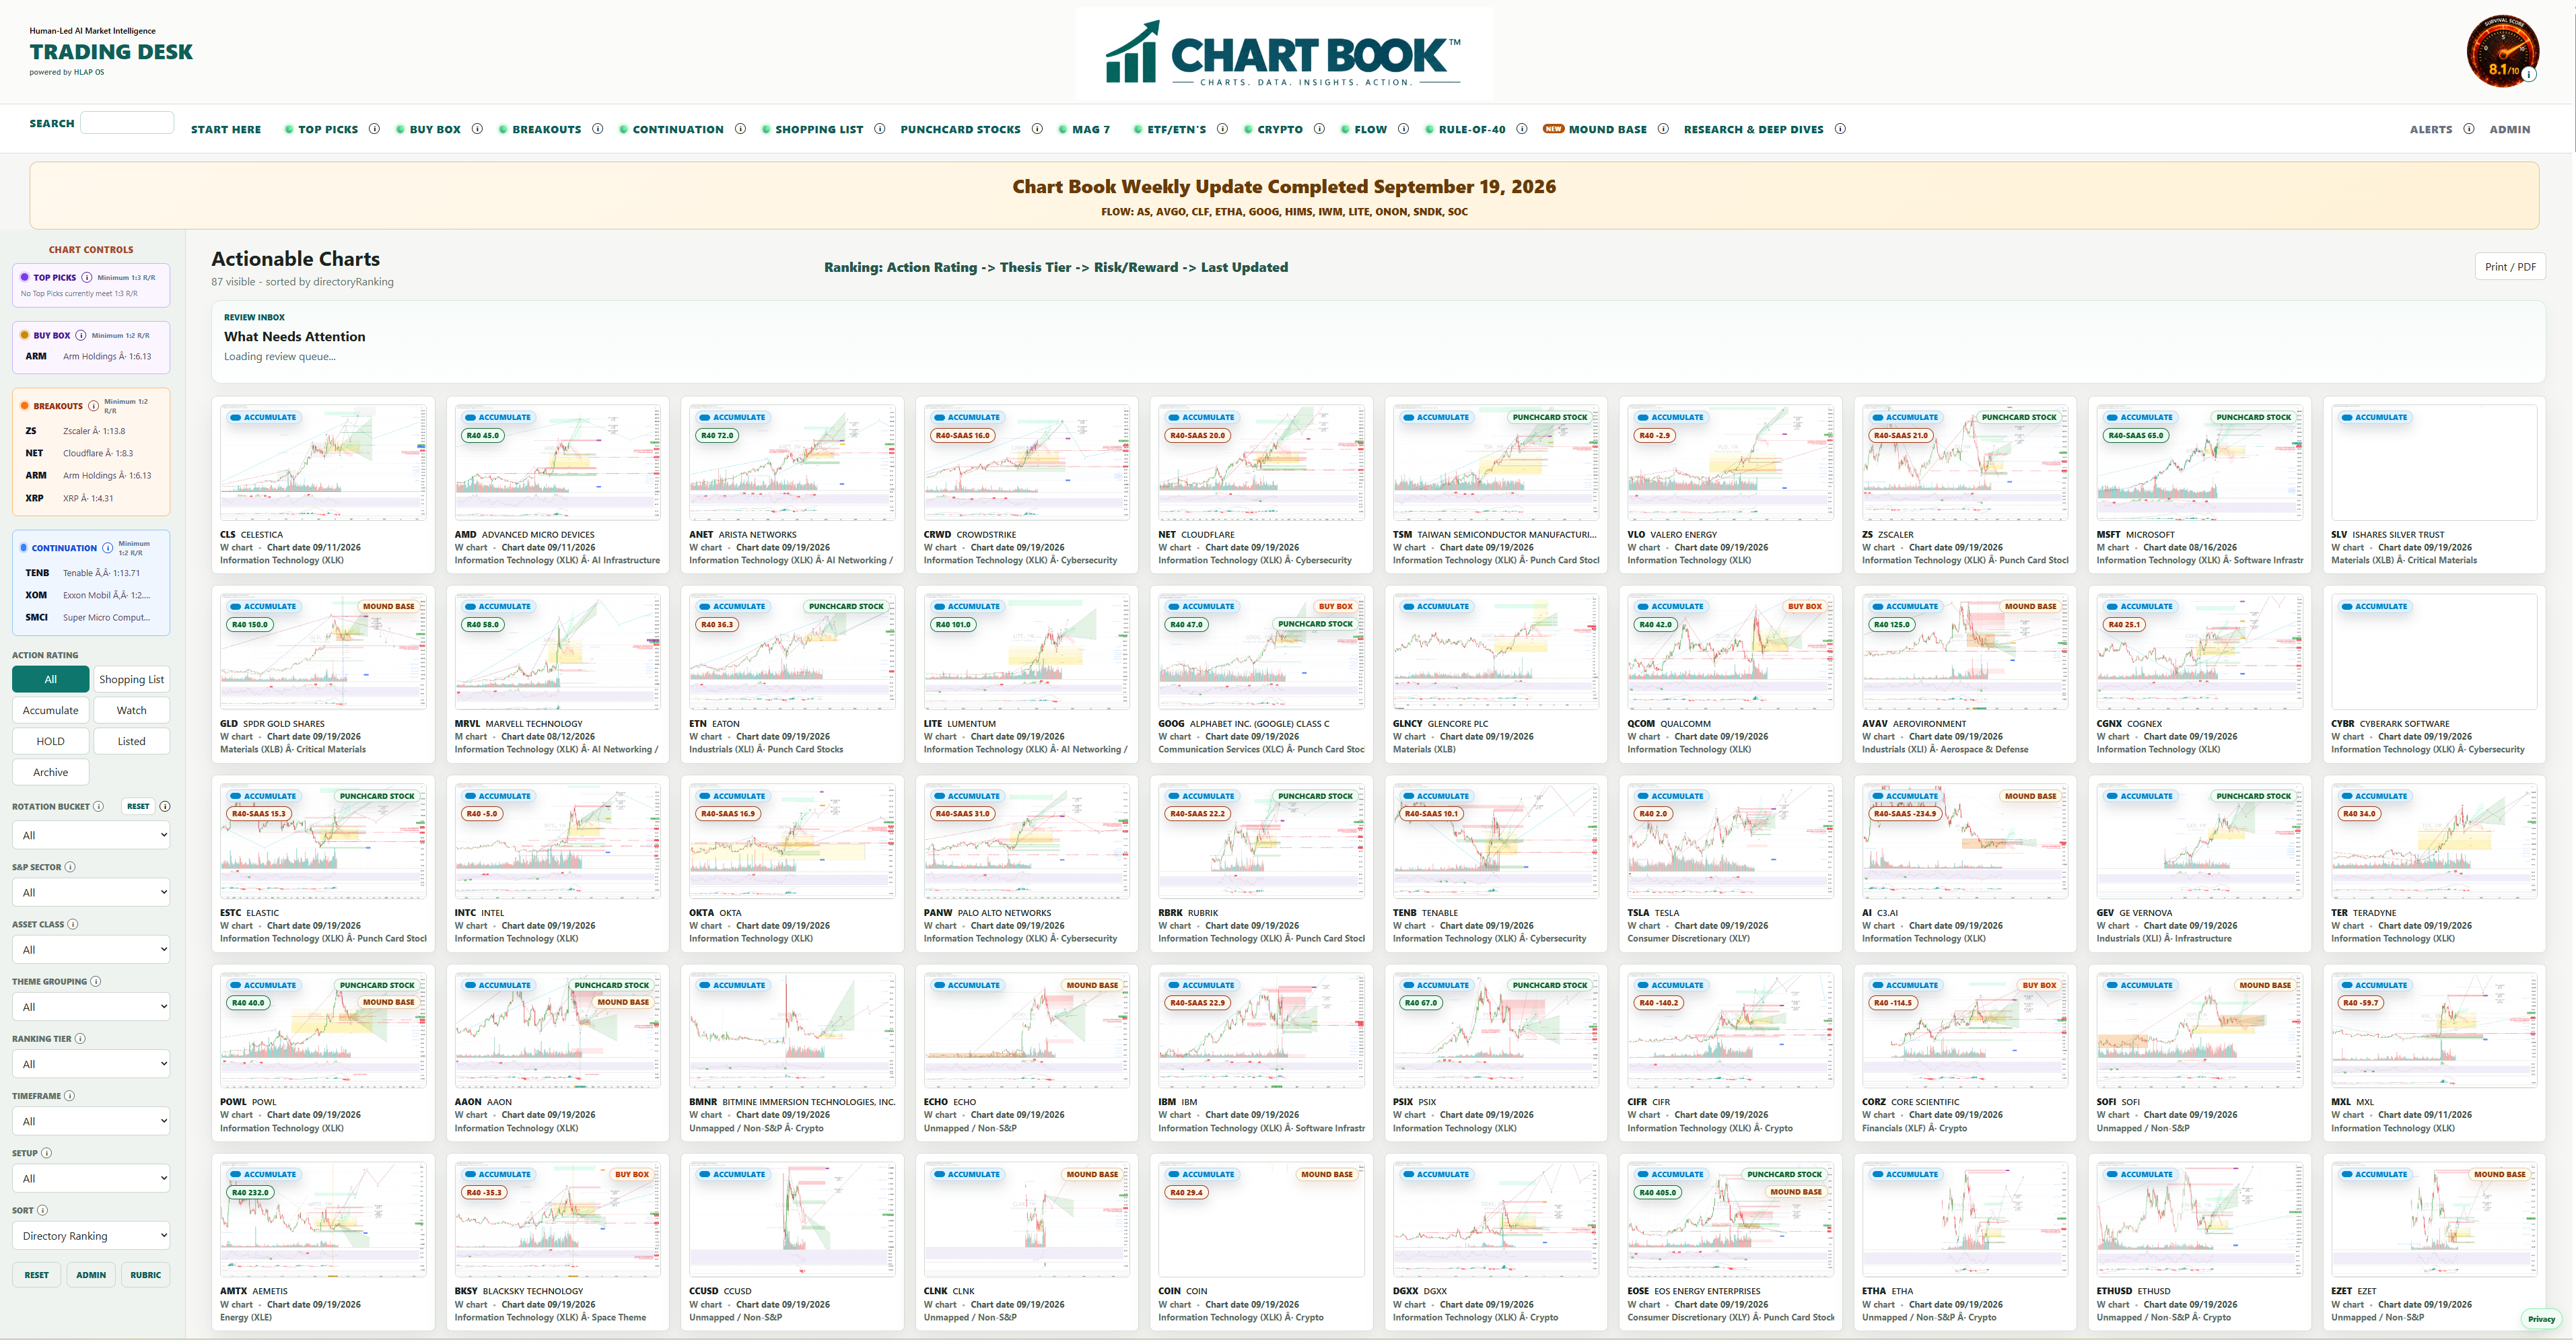Click the Print / PDF button
The height and width of the screenshot is (1340, 2576).
click(2510, 267)
